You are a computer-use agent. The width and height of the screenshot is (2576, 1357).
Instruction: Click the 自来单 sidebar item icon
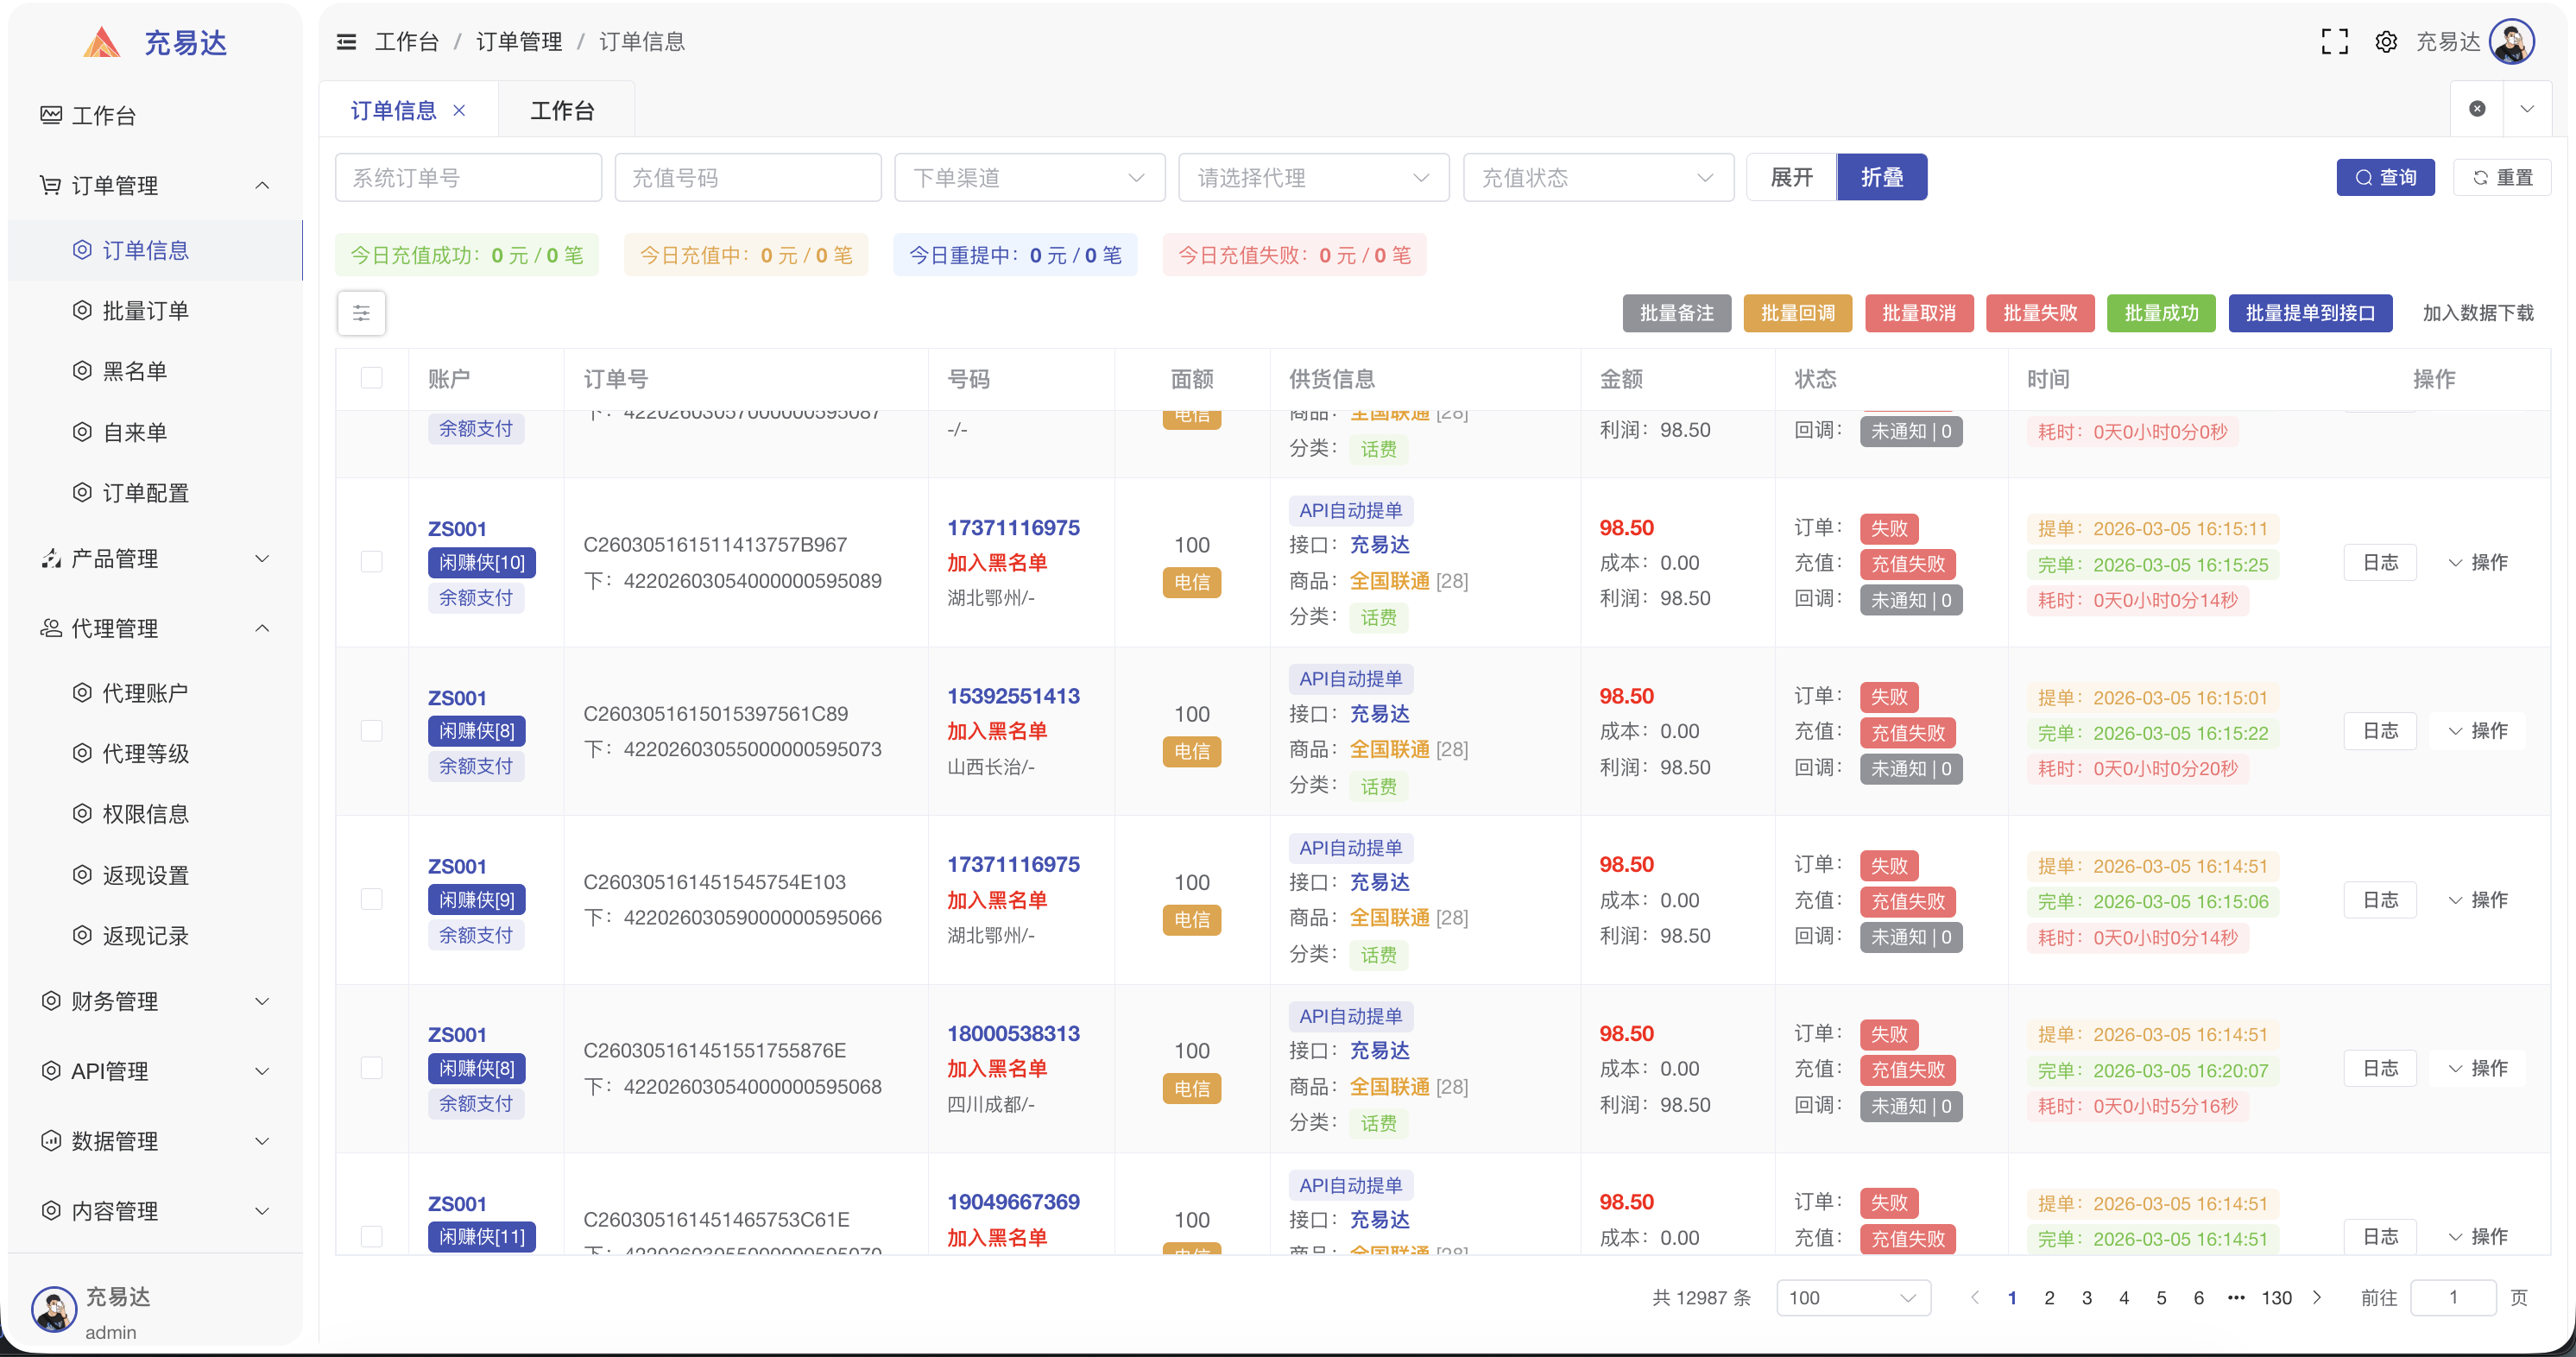pyautogui.click(x=82, y=432)
